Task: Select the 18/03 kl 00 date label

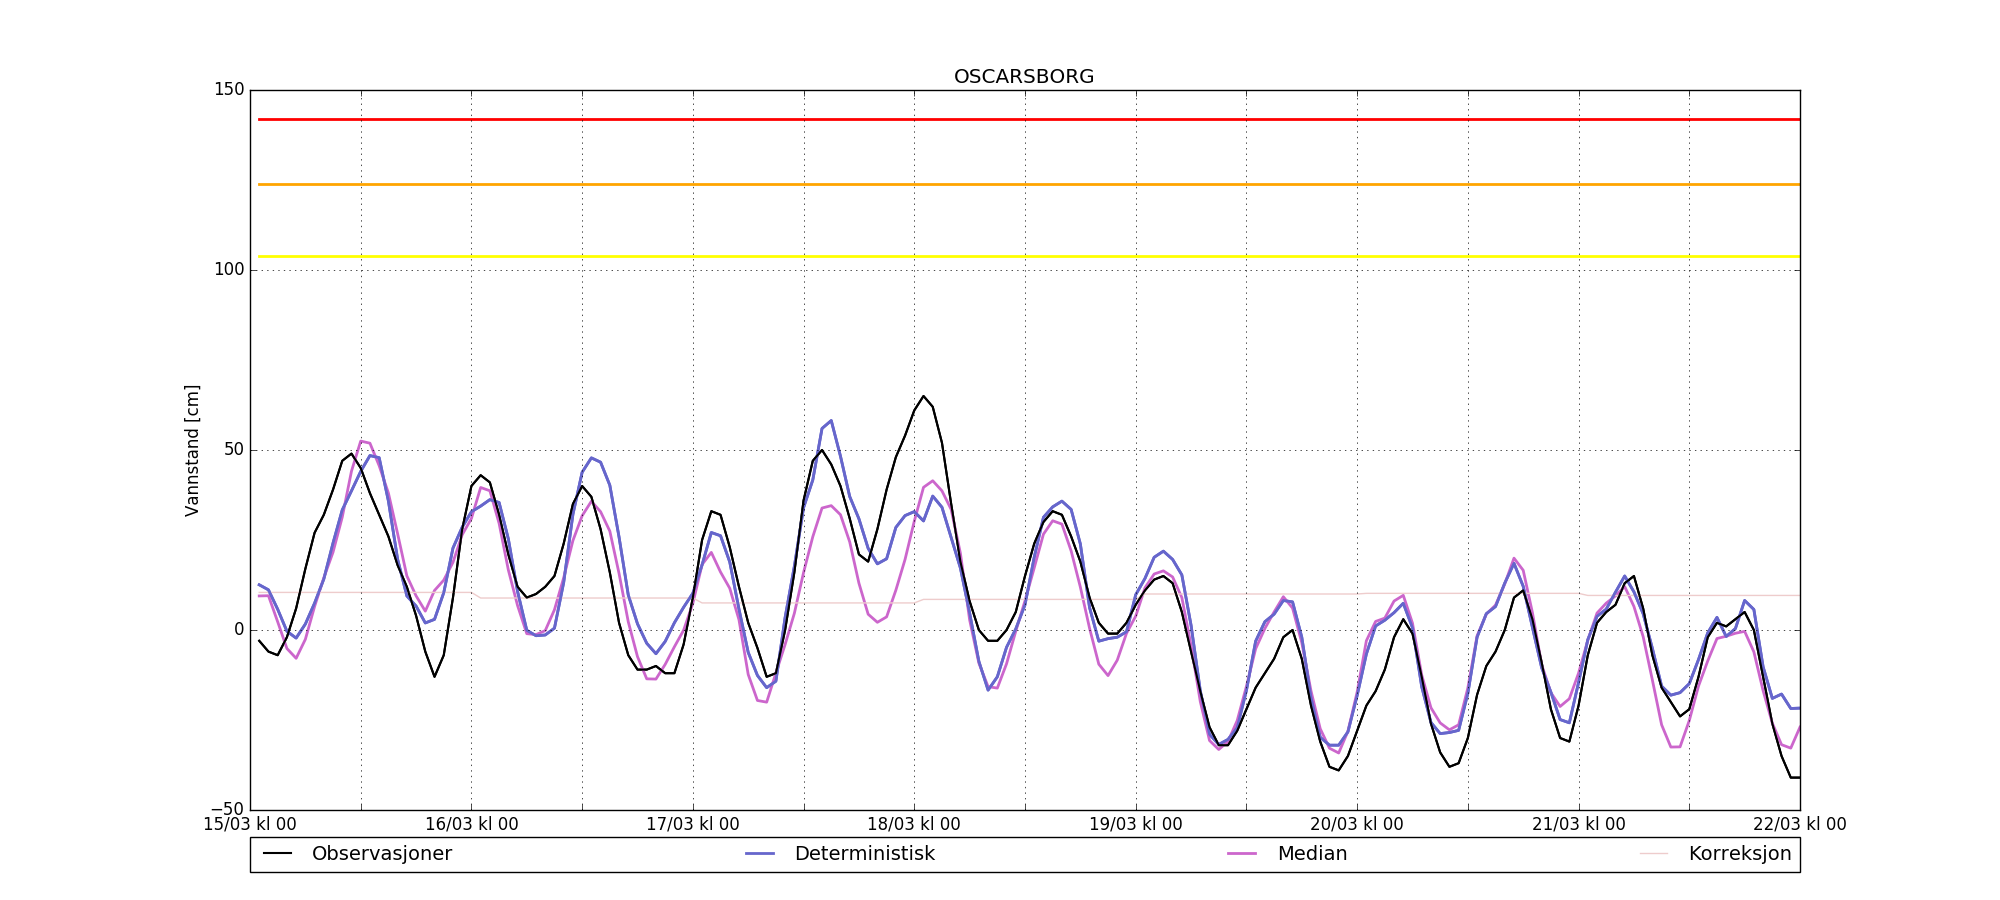Action: (914, 825)
